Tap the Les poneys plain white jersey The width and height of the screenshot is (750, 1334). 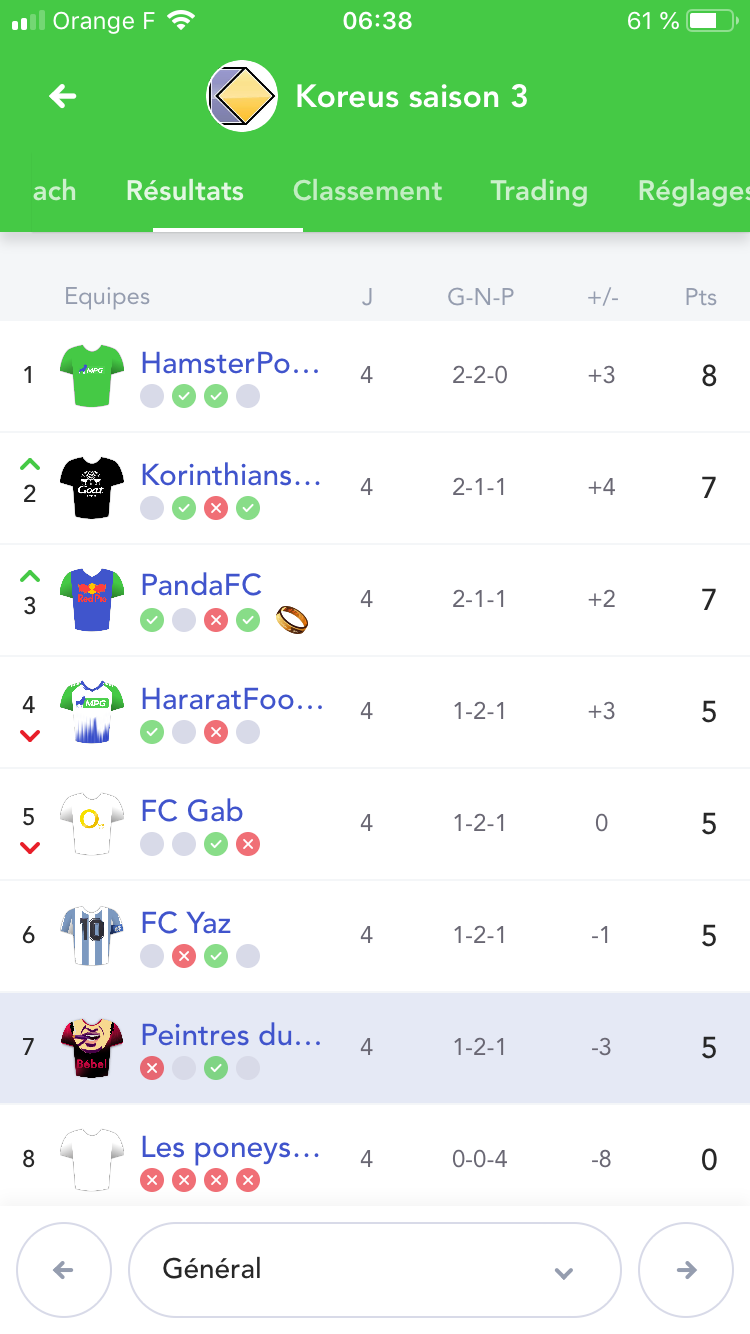tap(92, 1160)
